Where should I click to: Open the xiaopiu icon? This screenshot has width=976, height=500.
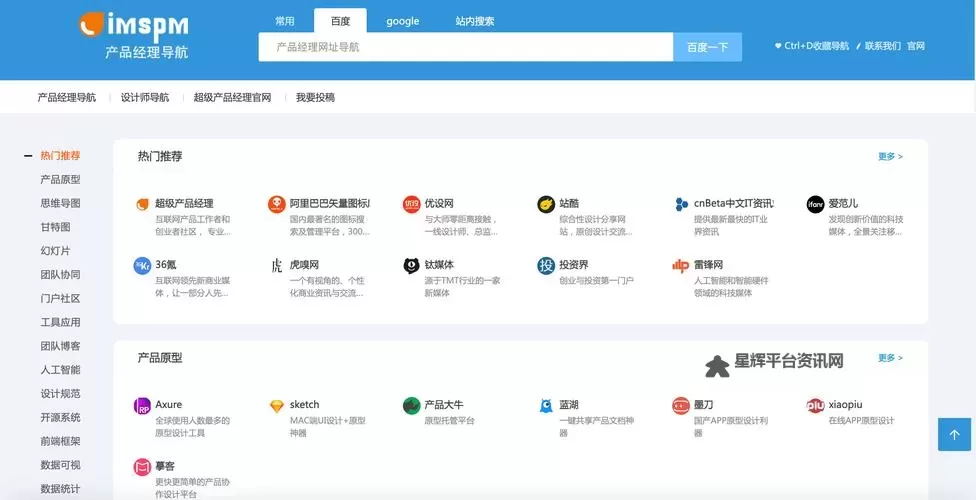(x=815, y=406)
